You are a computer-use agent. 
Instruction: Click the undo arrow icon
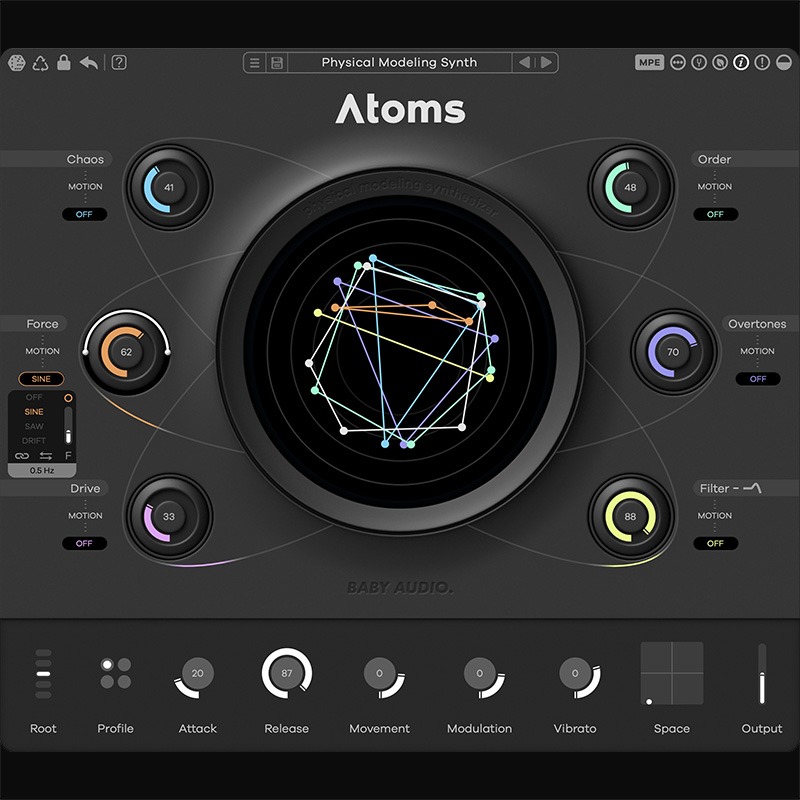coord(89,63)
